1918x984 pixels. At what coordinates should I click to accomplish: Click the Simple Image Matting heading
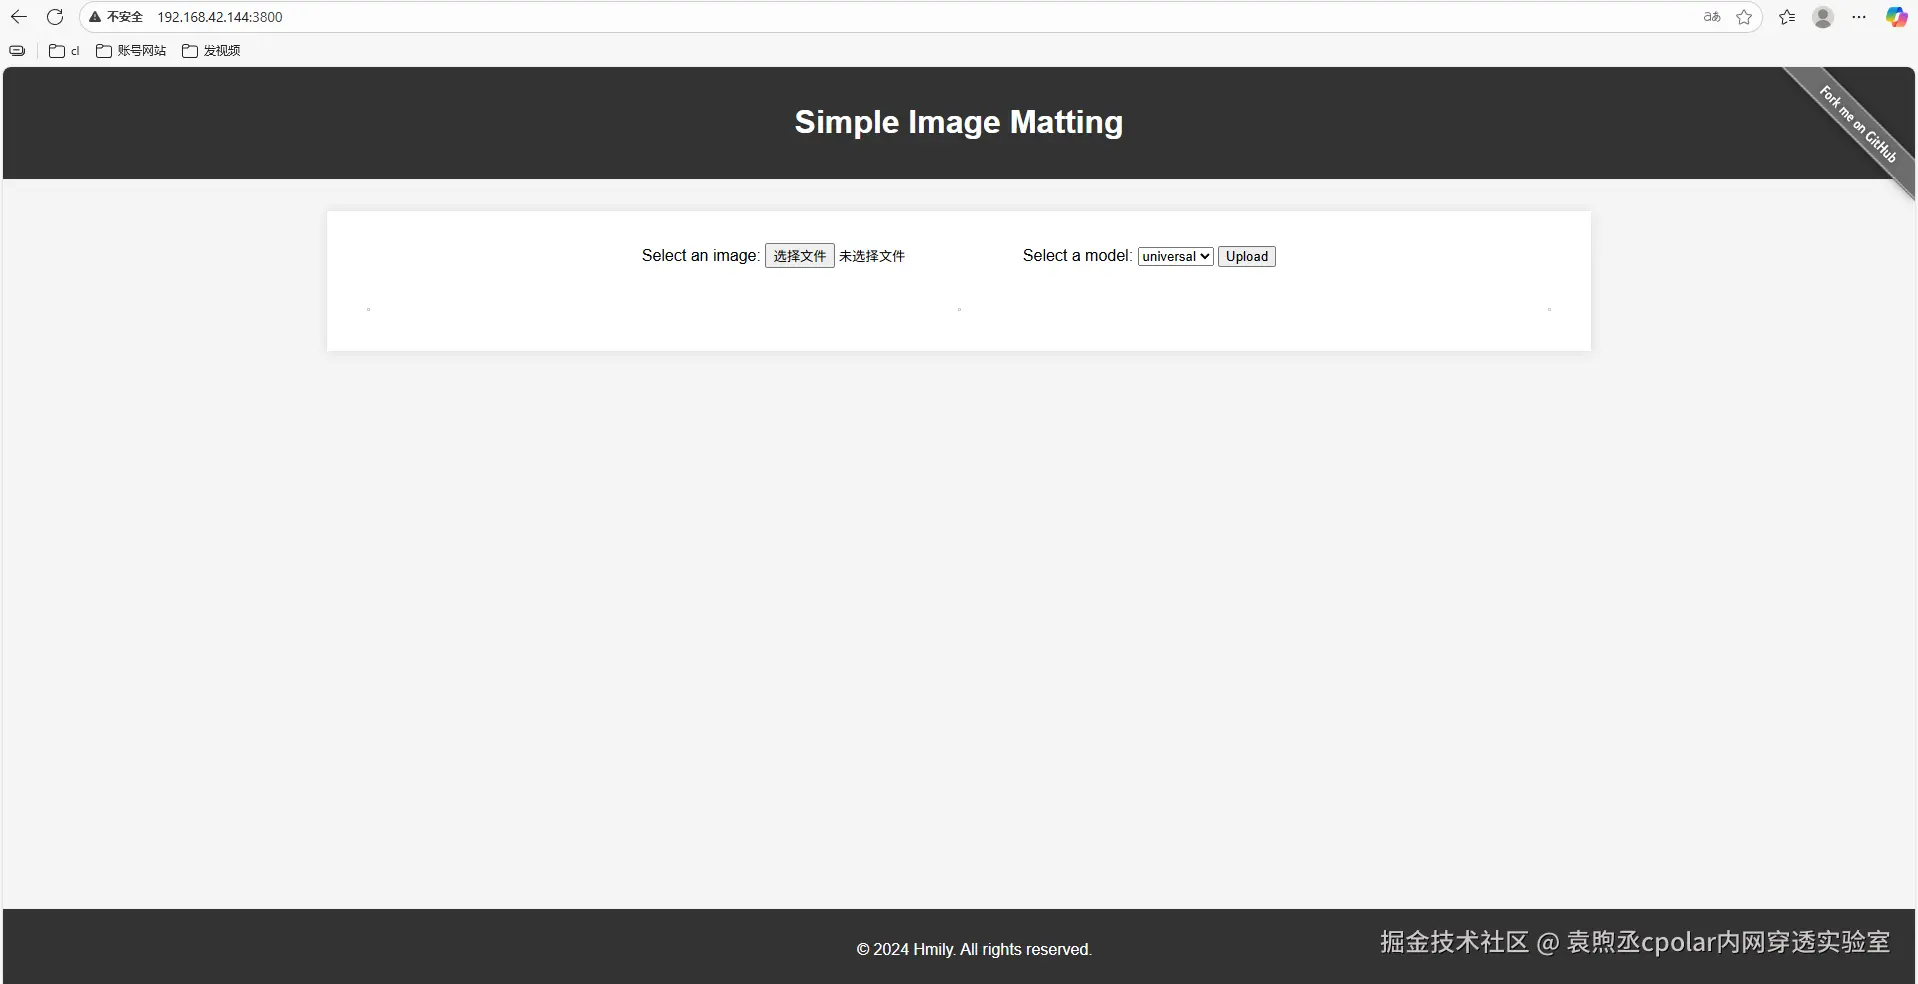[958, 122]
